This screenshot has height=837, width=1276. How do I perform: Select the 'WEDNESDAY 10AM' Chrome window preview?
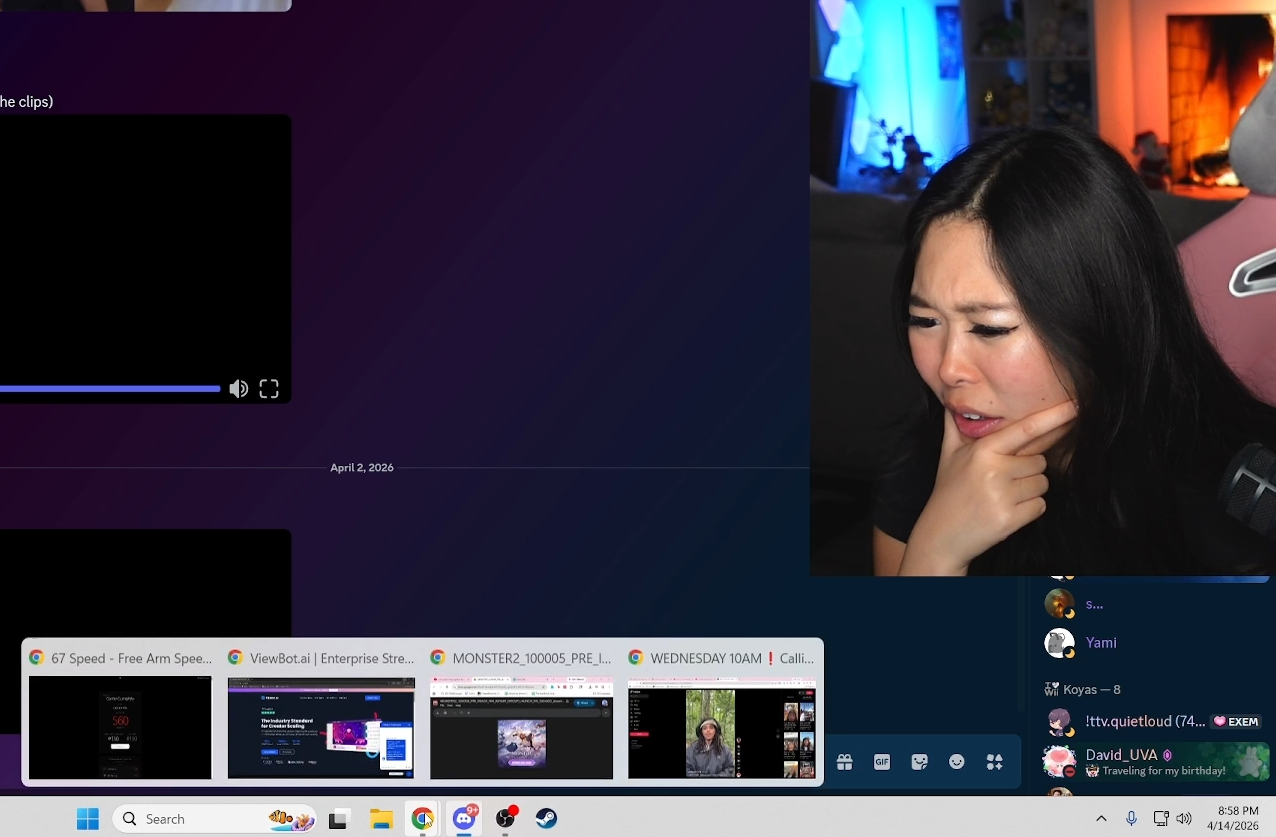click(x=722, y=728)
